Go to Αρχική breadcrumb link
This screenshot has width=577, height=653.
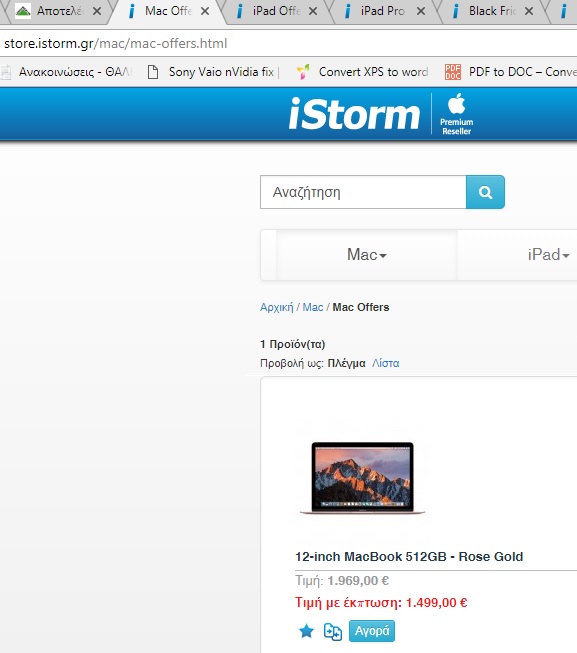(276, 307)
